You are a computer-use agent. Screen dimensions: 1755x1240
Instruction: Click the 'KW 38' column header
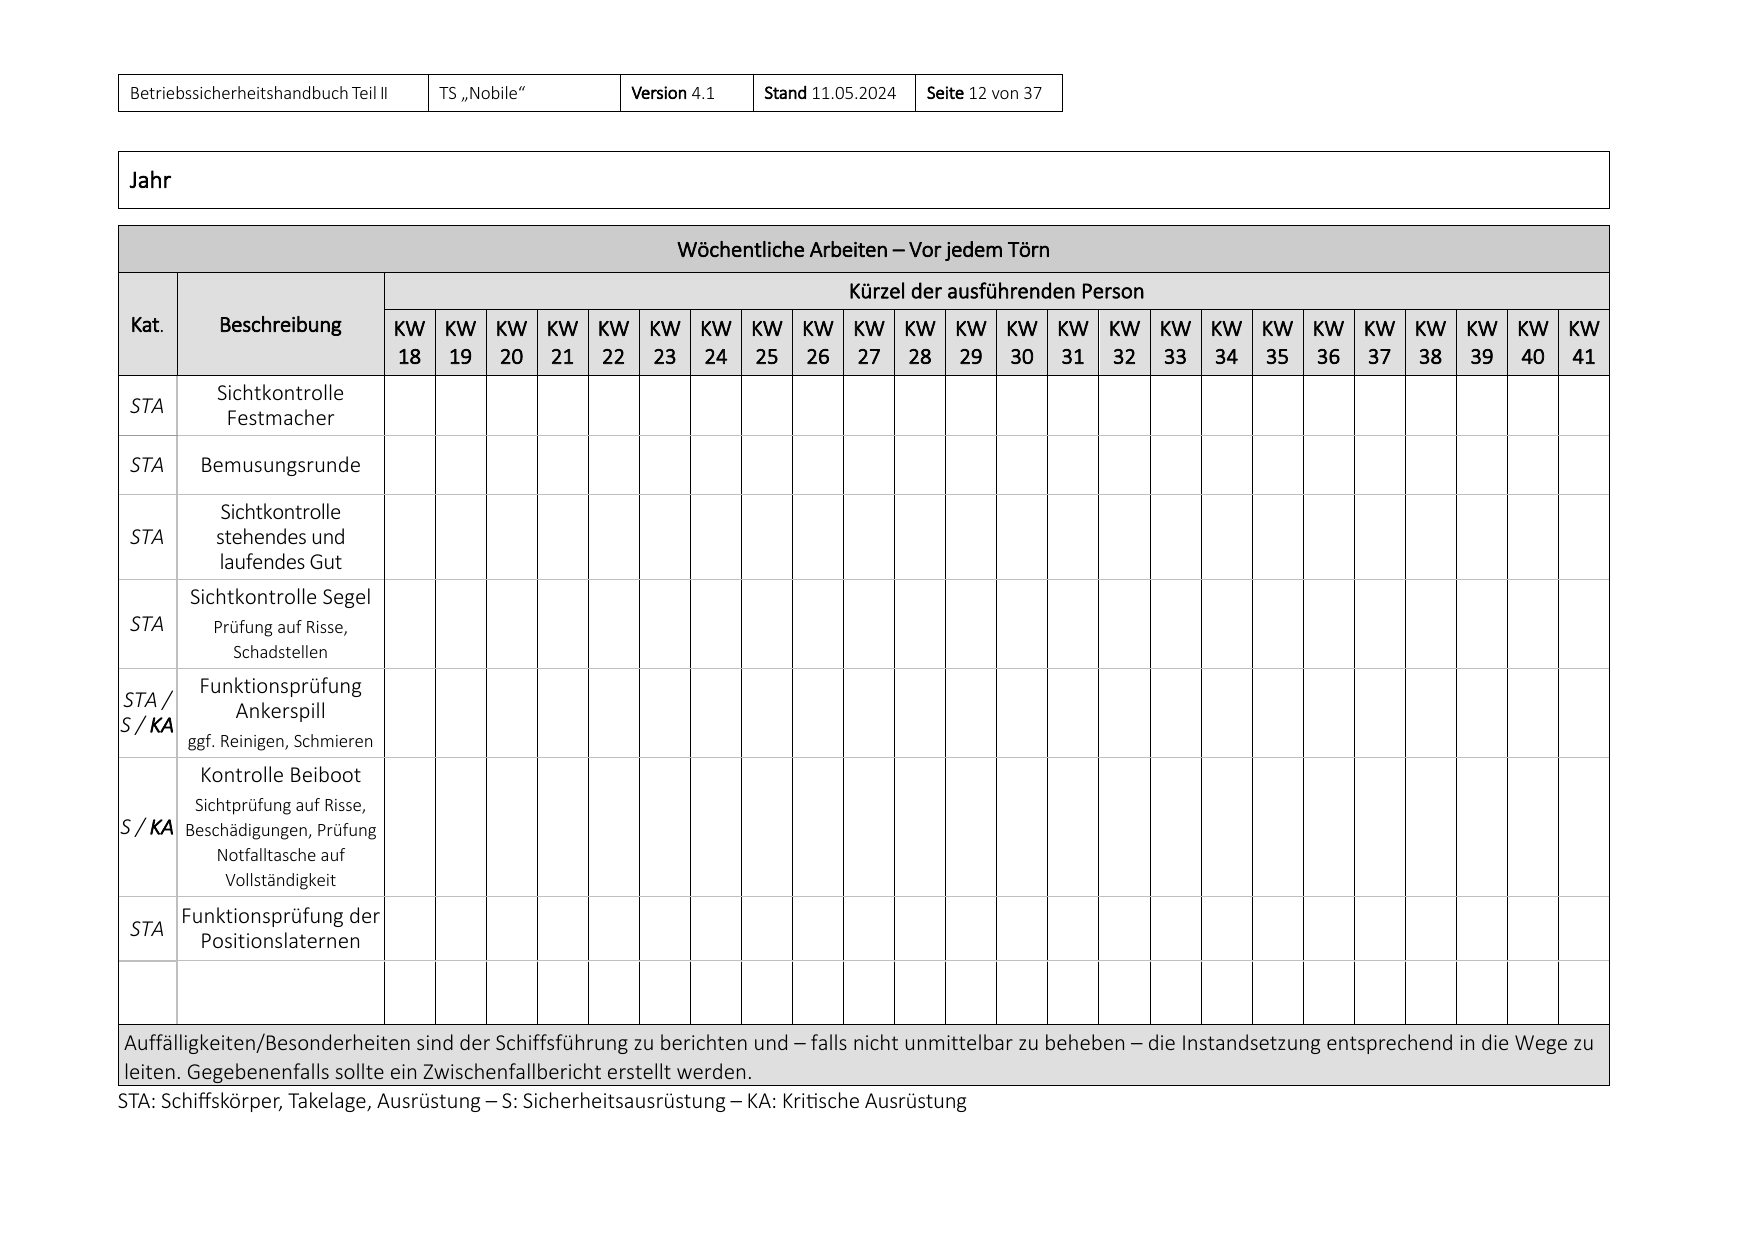(1431, 343)
